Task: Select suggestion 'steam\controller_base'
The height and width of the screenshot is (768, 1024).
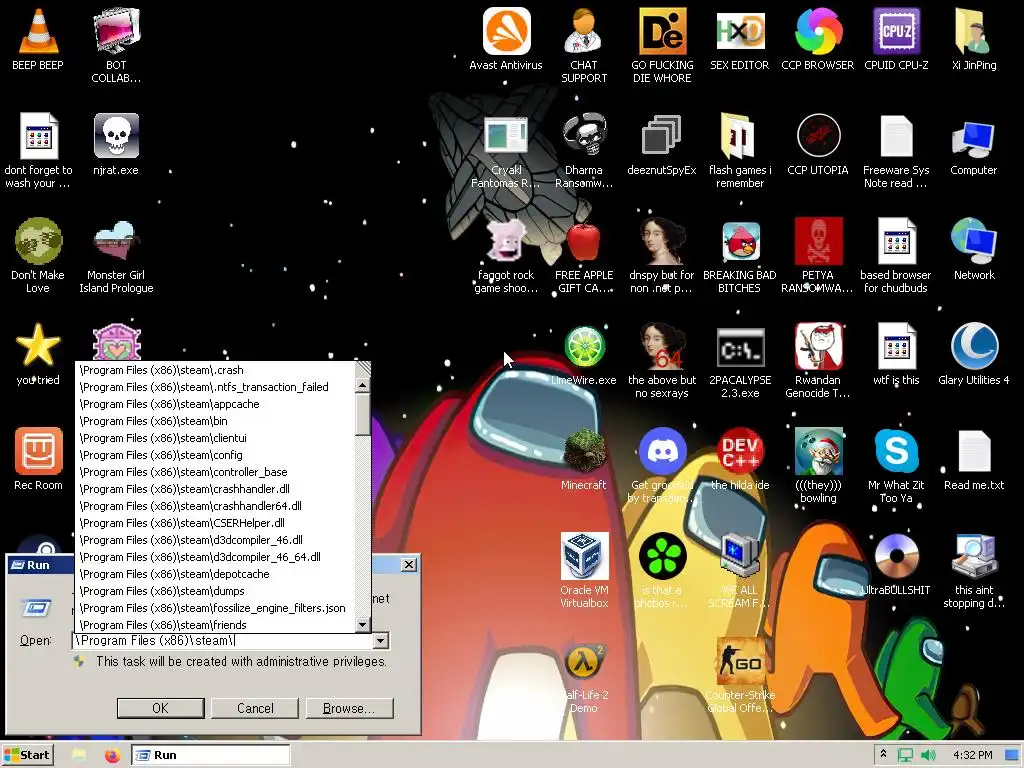Action: [216, 472]
